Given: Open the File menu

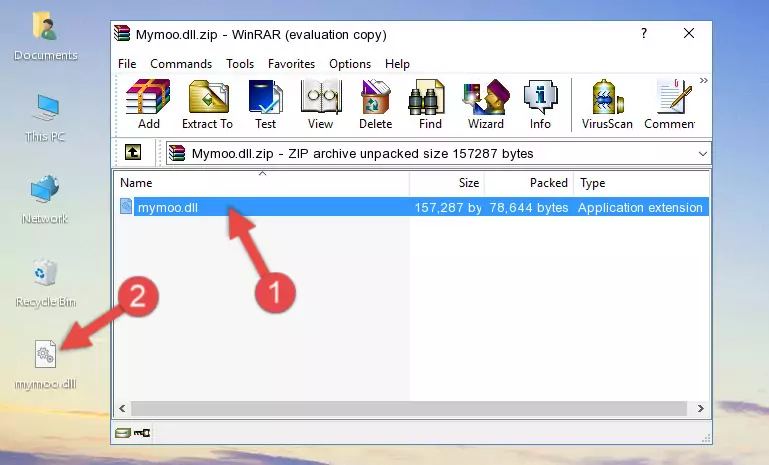Looking at the screenshot, I should click(x=127, y=64).
